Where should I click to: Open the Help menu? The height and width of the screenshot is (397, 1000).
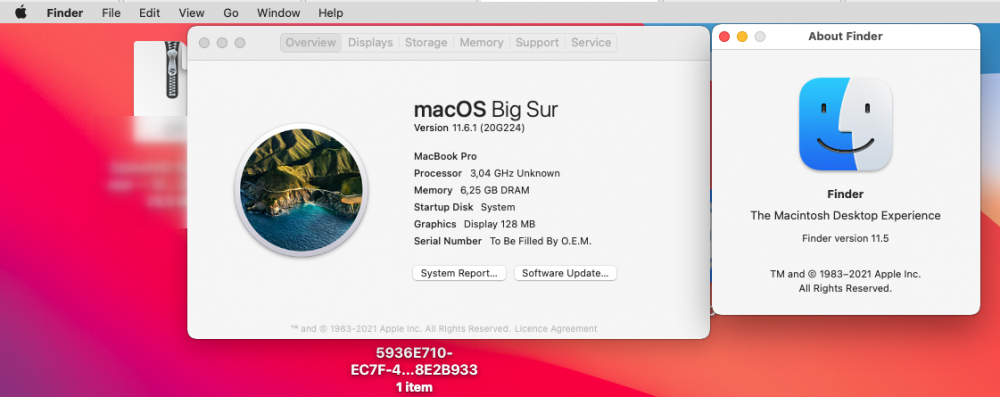pos(330,13)
